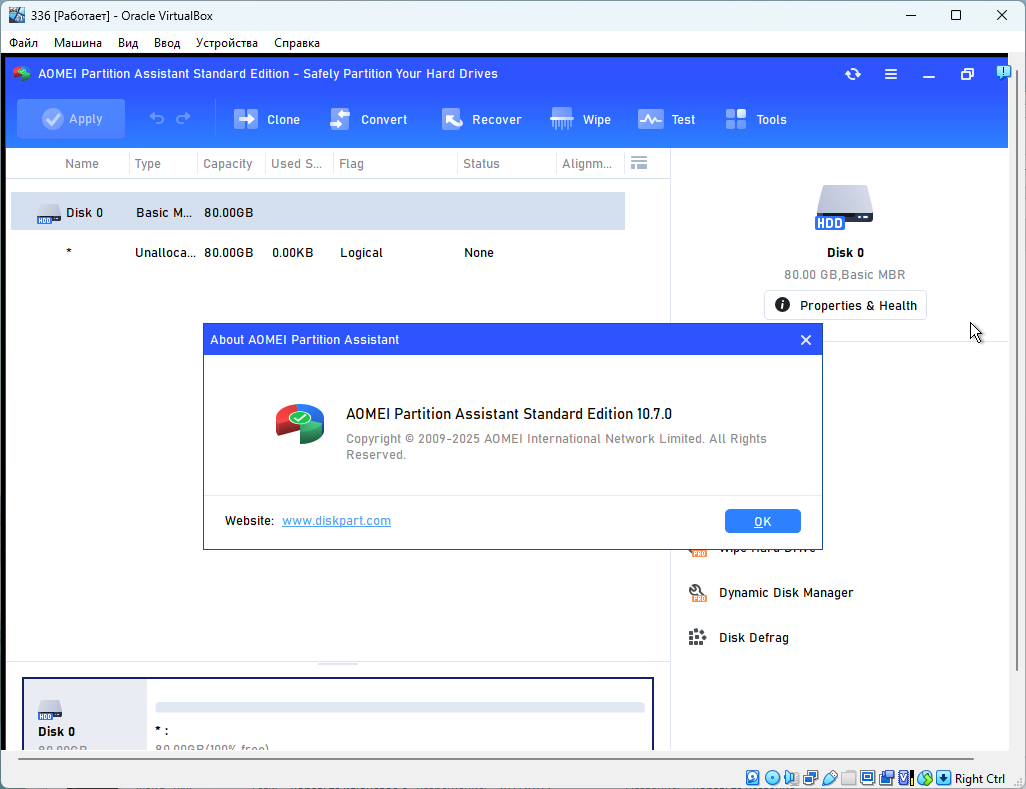Image resolution: width=1026 pixels, height=789 pixels.
Task: Click the keyboard capture down-arrow icon
Action: tap(944, 777)
